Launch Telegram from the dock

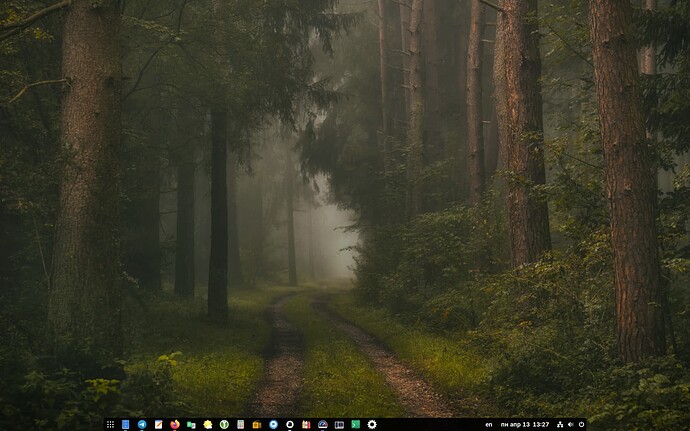pos(142,424)
